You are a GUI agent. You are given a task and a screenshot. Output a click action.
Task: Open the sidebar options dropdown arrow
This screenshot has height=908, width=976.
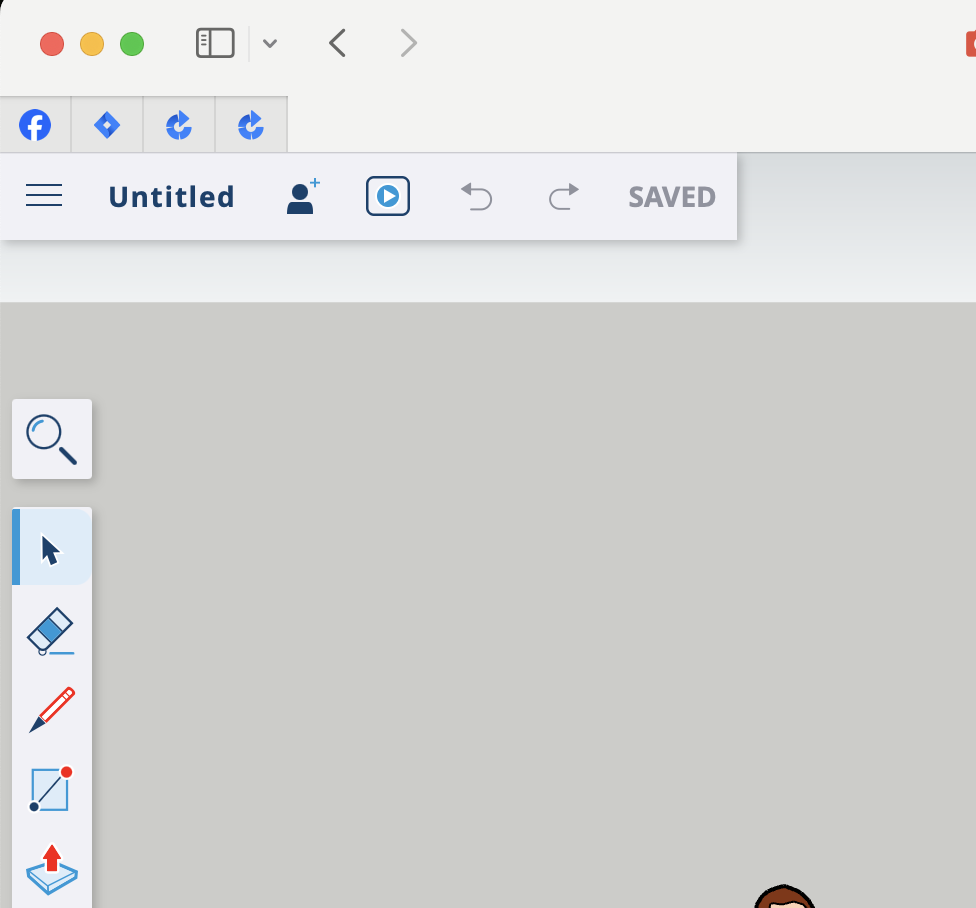click(x=270, y=44)
